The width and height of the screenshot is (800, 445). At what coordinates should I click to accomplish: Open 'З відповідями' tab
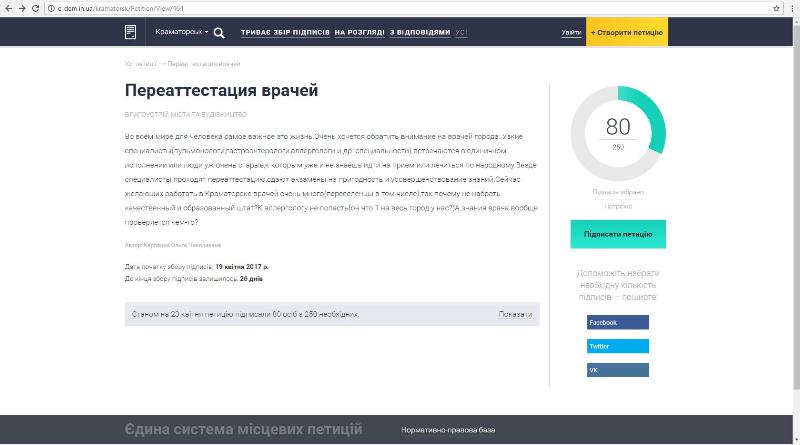[x=420, y=32]
